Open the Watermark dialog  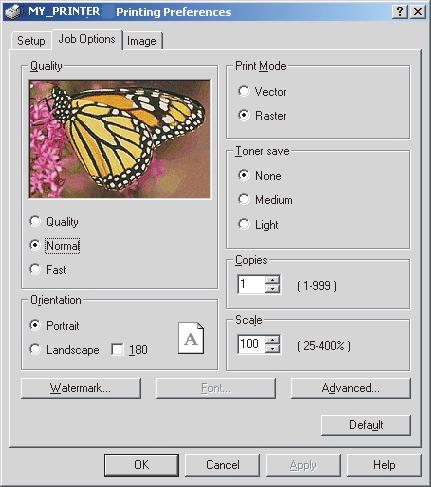81,388
